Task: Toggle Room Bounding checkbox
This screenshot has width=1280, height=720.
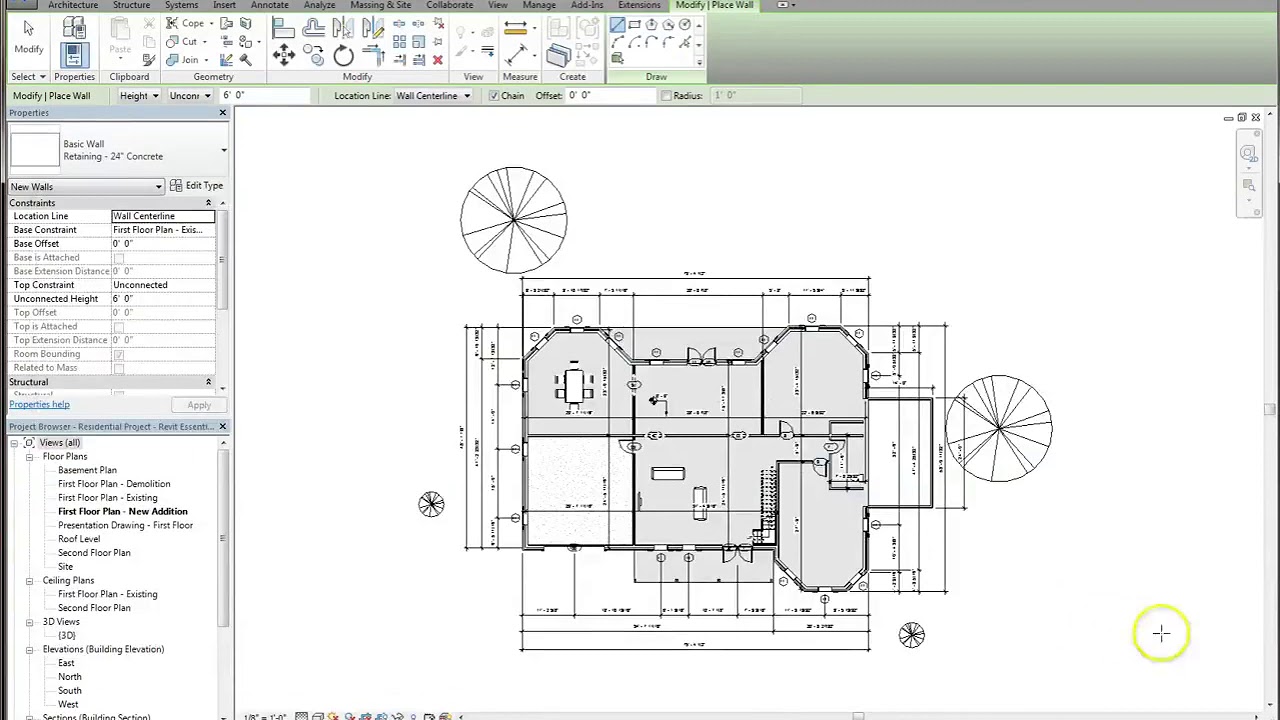Action: [119, 355]
